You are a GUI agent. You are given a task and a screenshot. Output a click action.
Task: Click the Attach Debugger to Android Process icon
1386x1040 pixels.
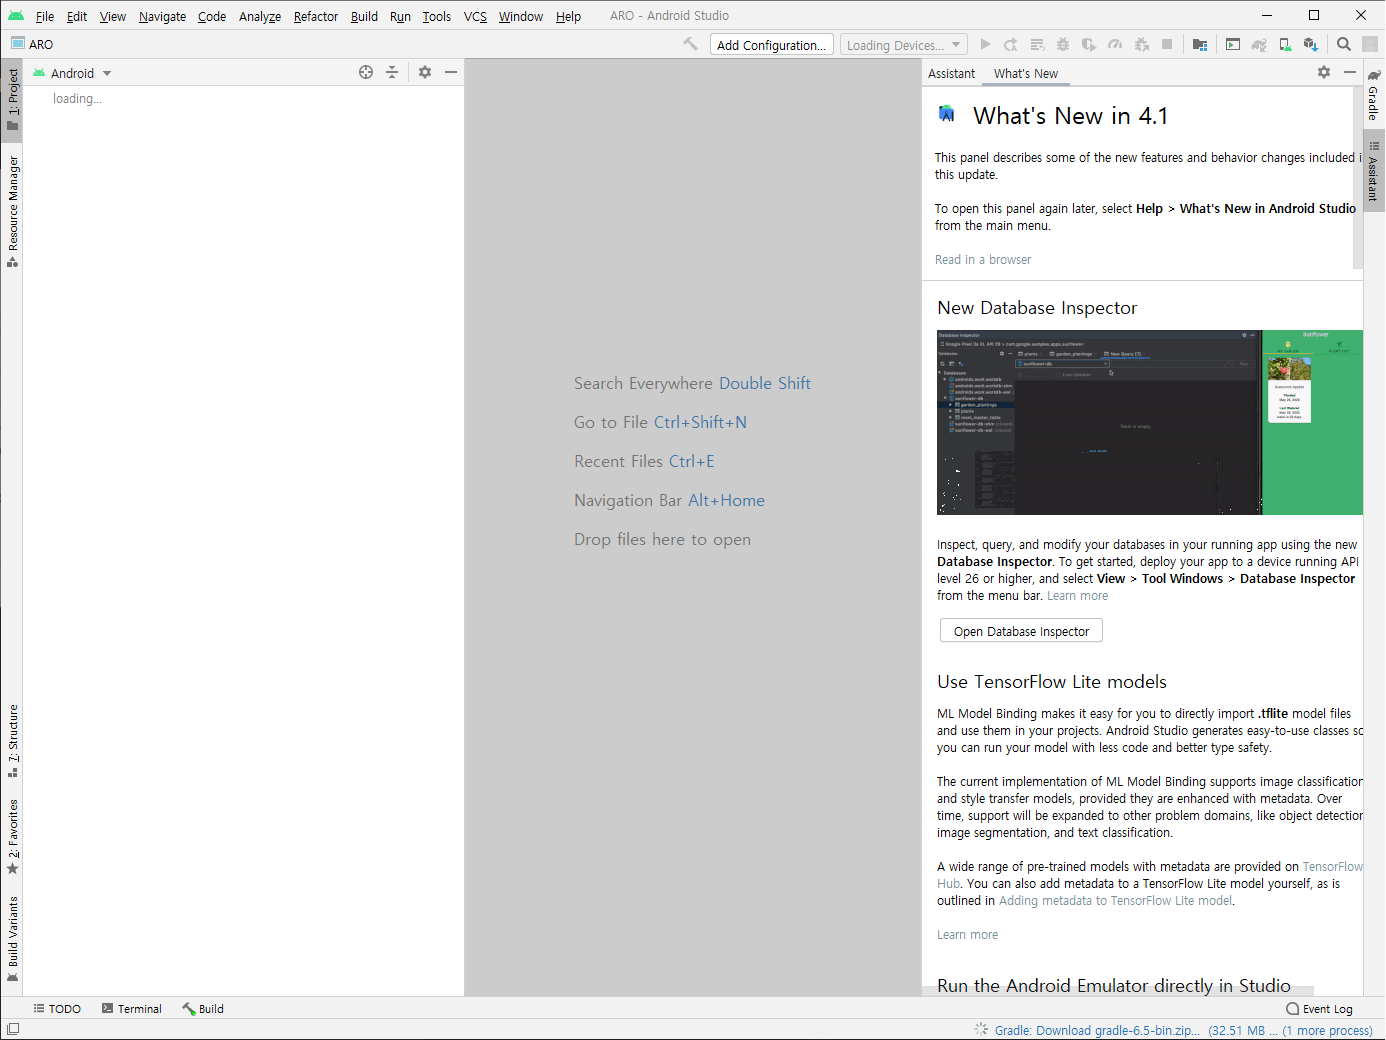[1141, 44]
